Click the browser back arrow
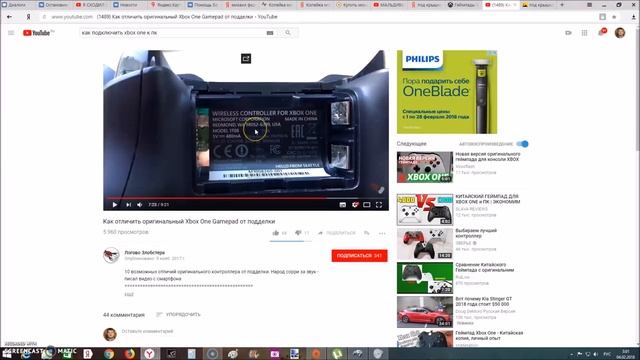 (9, 17)
